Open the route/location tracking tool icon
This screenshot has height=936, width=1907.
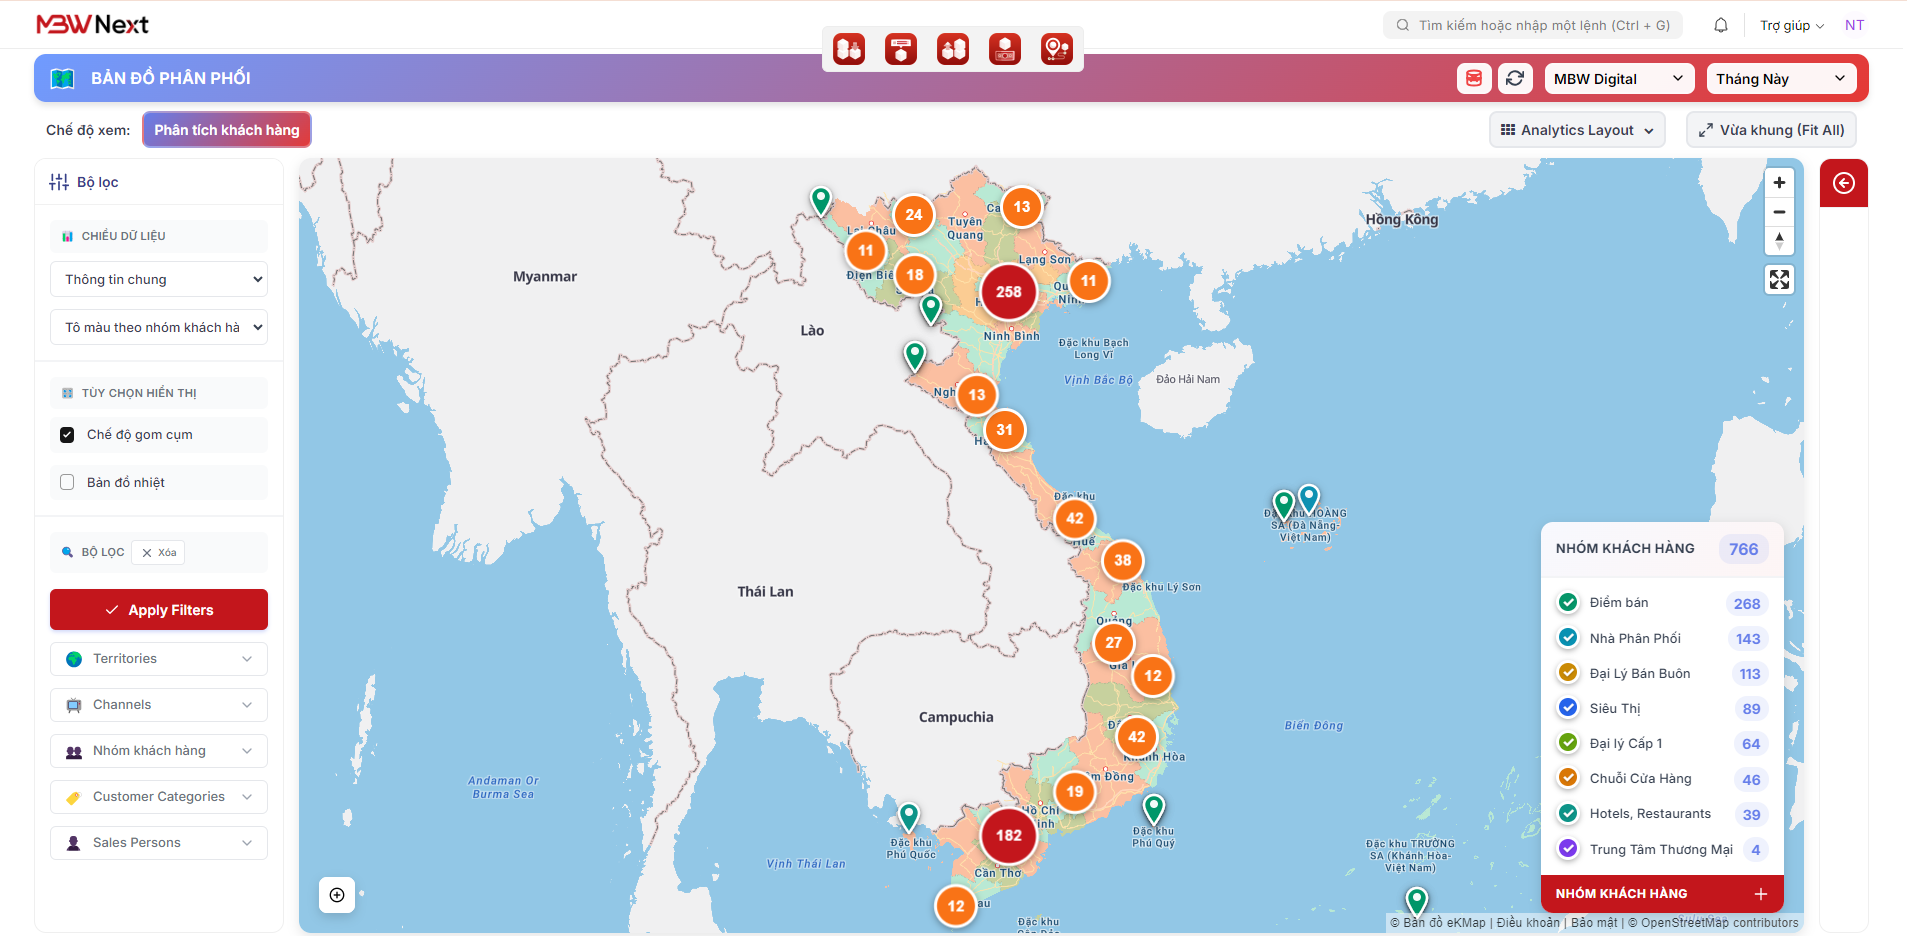click(x=1057, y=48)
